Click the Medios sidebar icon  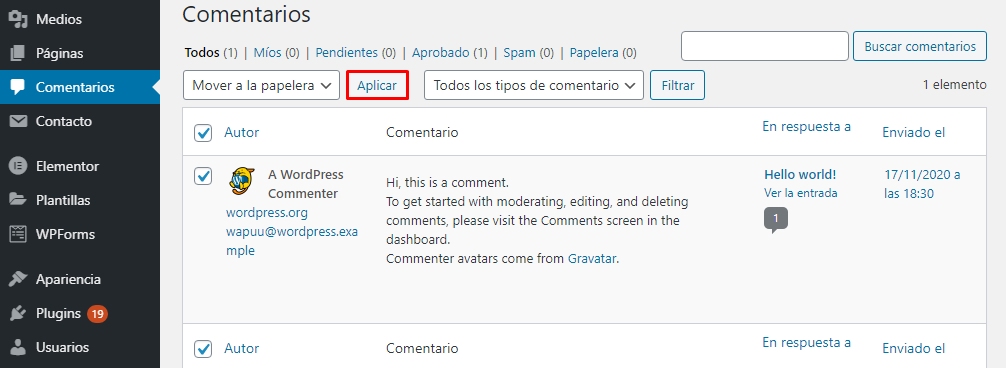click(18, 19)
